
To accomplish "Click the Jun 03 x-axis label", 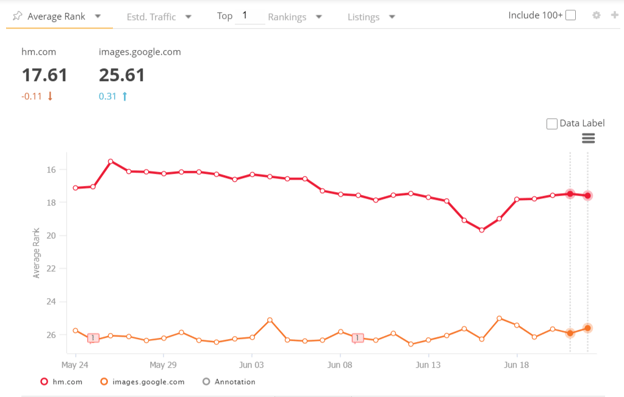I will (252, 365).
